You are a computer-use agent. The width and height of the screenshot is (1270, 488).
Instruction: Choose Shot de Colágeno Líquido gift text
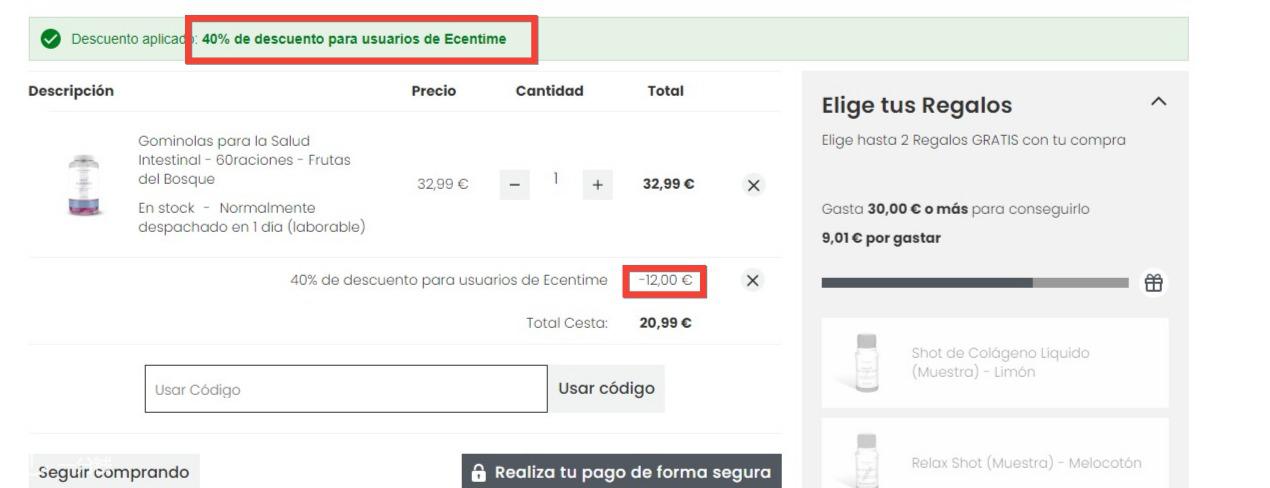point(1000,362)
